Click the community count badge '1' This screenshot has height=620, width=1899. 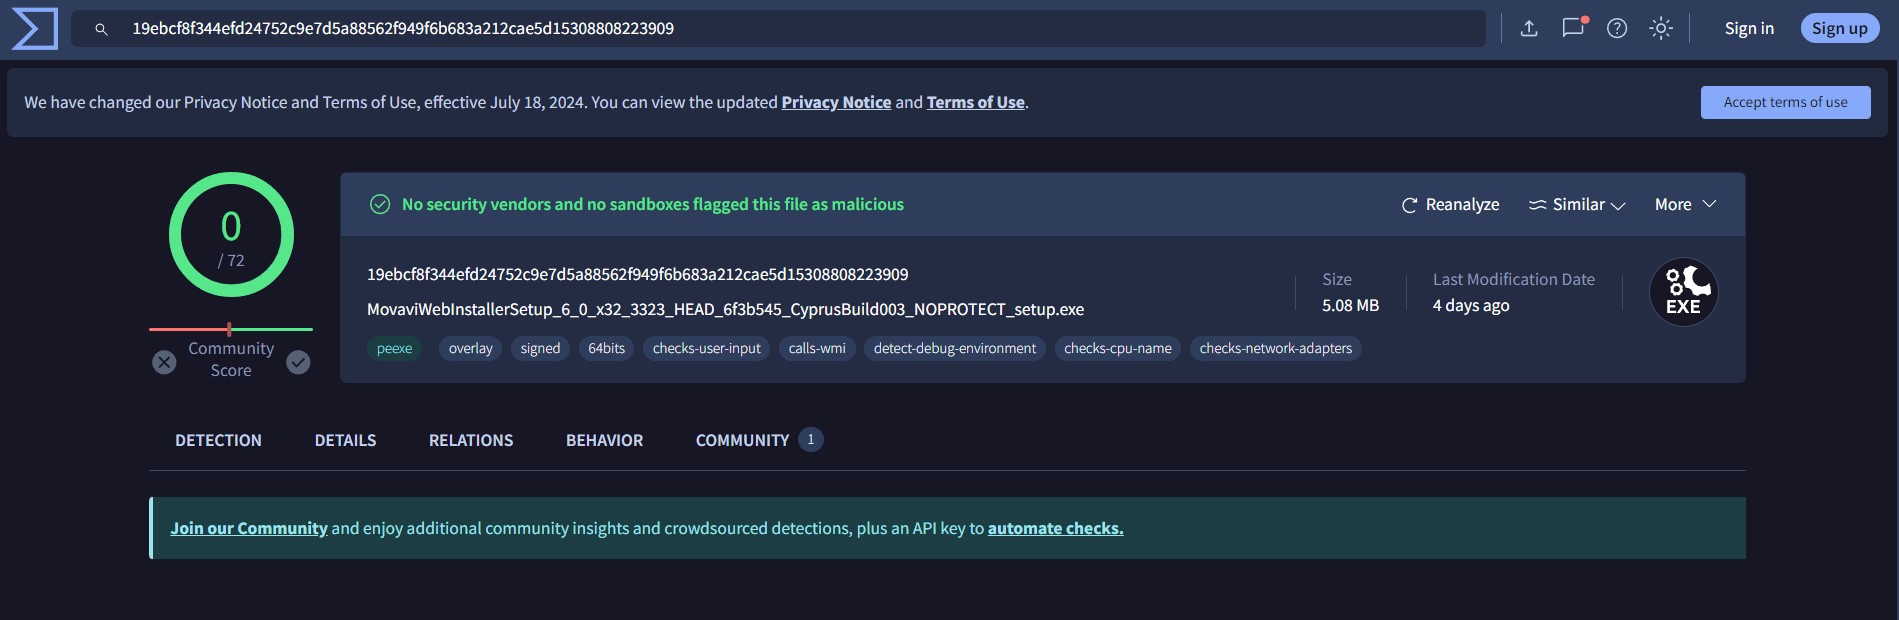(x=811, y=440)
